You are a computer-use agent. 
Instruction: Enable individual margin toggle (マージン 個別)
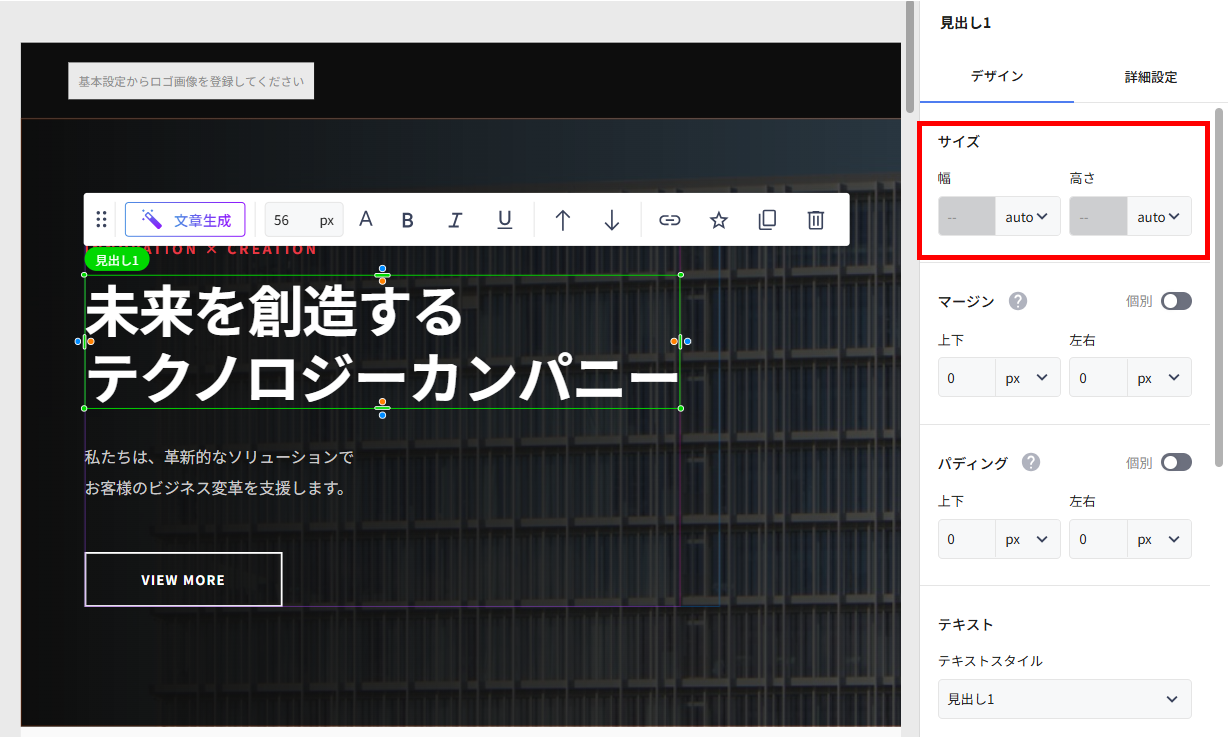[x=1176, y=301]
